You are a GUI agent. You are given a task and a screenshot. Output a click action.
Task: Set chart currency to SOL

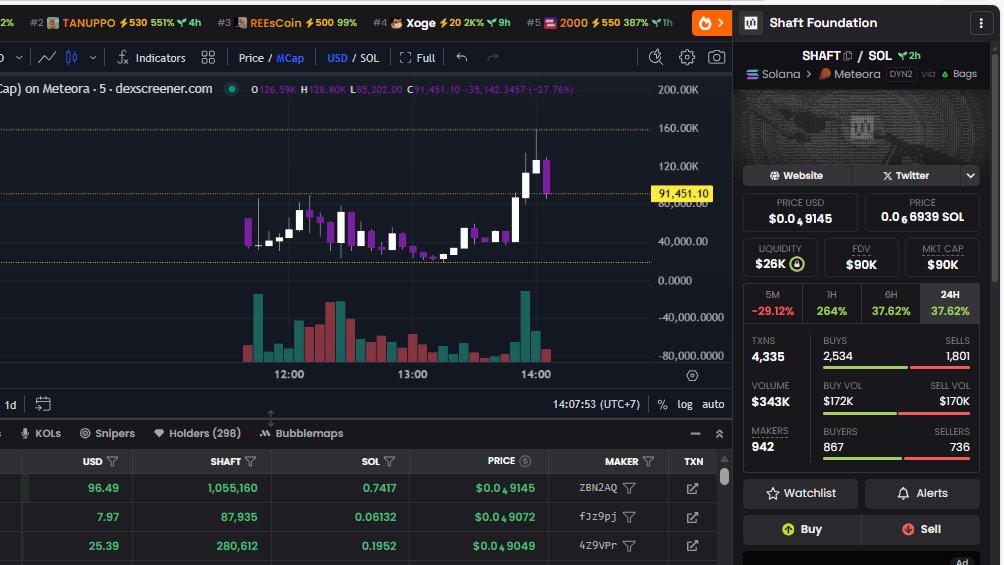[x=369, y=58]
